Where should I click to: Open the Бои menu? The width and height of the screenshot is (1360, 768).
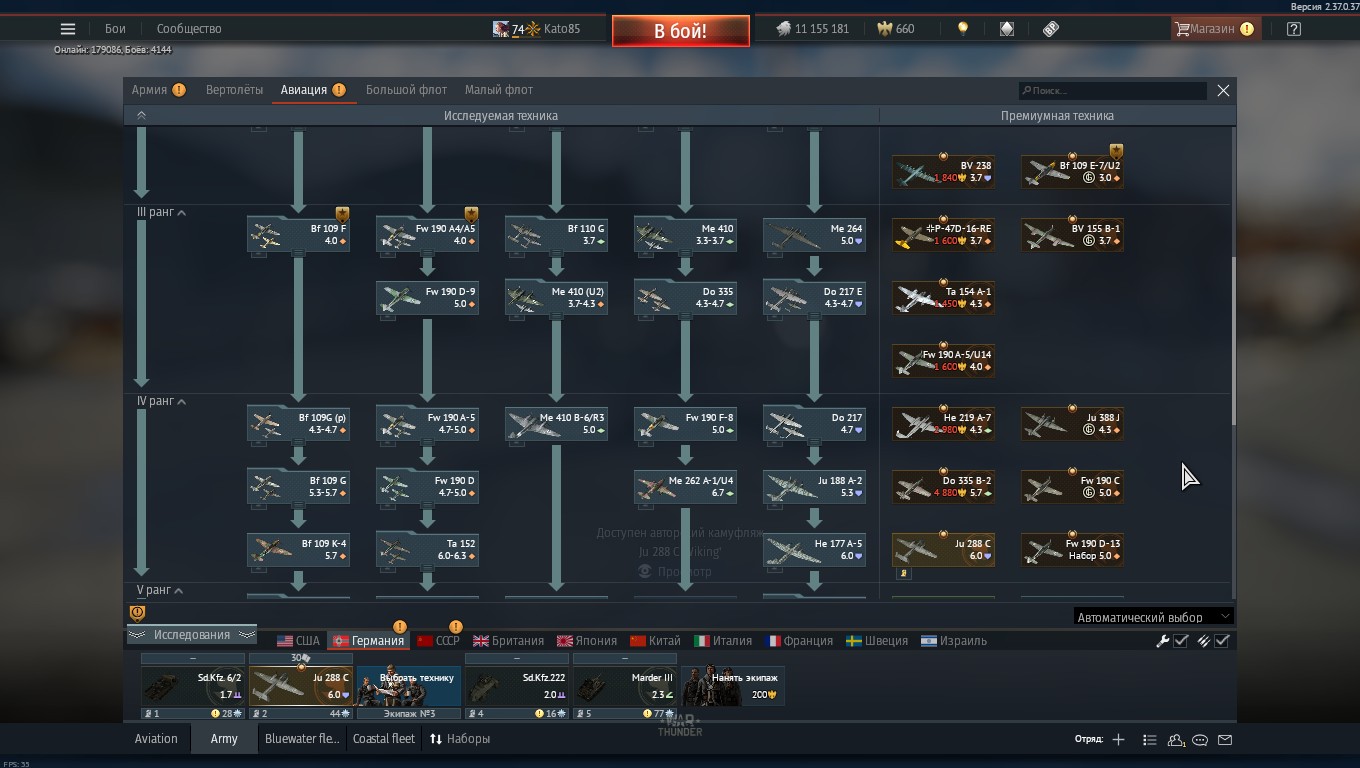click(116, 29)
